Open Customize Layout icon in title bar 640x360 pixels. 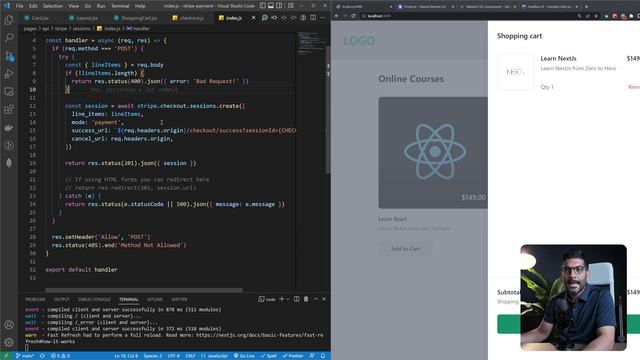[291, 6]
